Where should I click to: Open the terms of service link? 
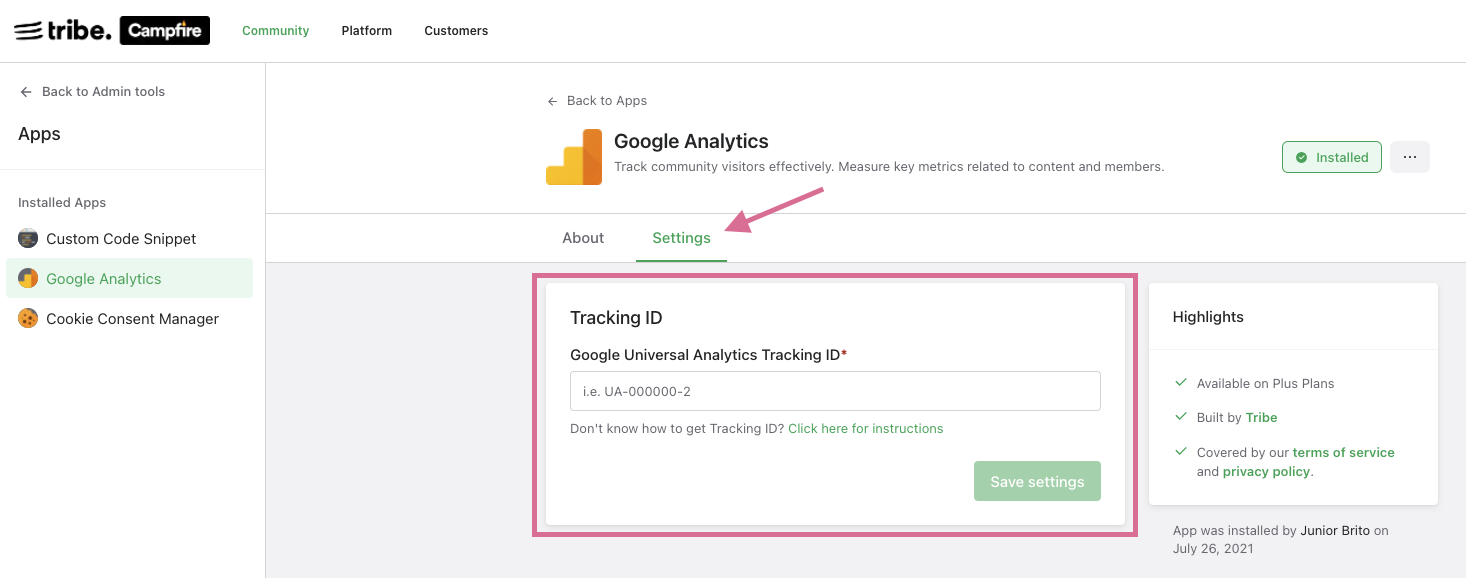[x=1343, y=452]
